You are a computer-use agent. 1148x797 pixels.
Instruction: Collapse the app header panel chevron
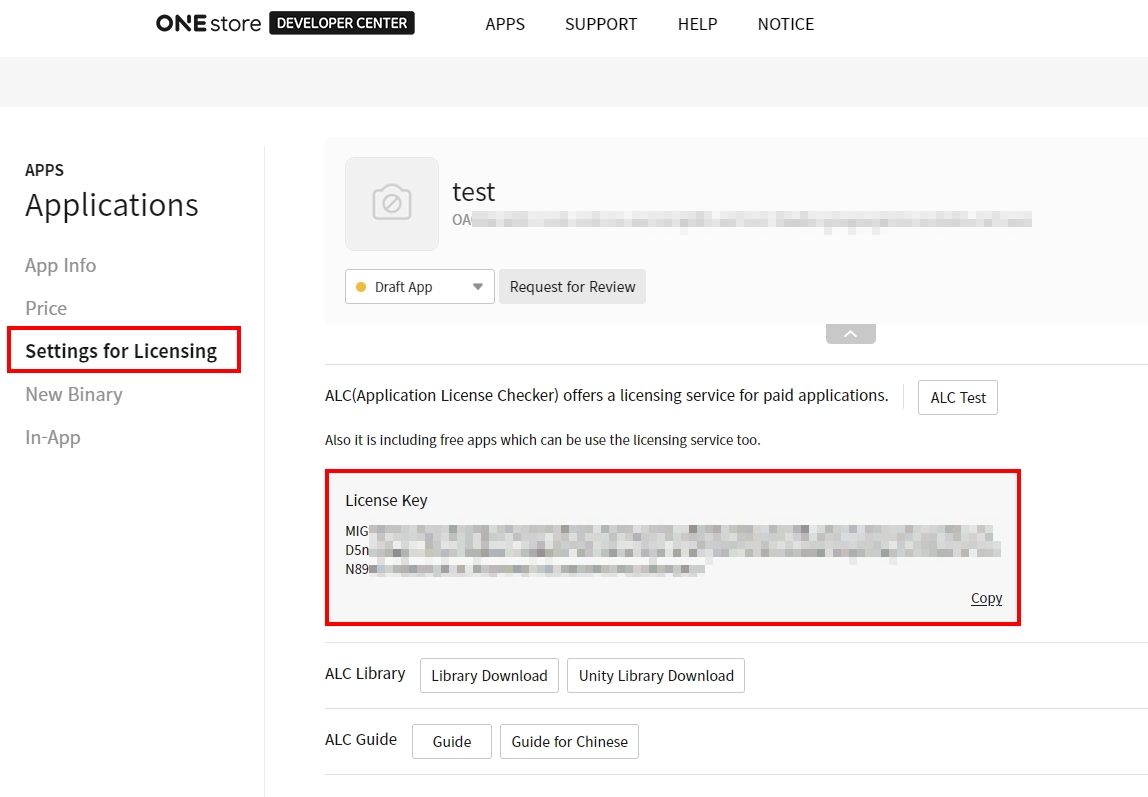point(851,335)
